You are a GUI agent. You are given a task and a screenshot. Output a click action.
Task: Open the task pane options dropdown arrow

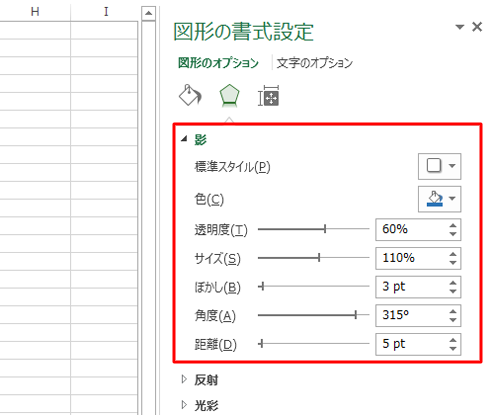point(460,27)
